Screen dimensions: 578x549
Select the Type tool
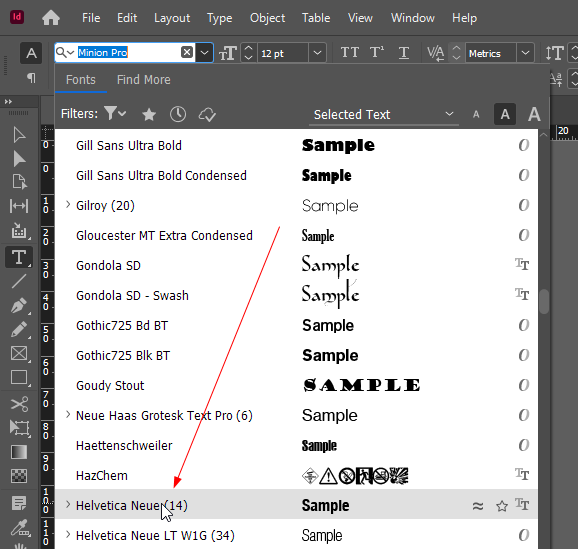(x=19, y=257)
